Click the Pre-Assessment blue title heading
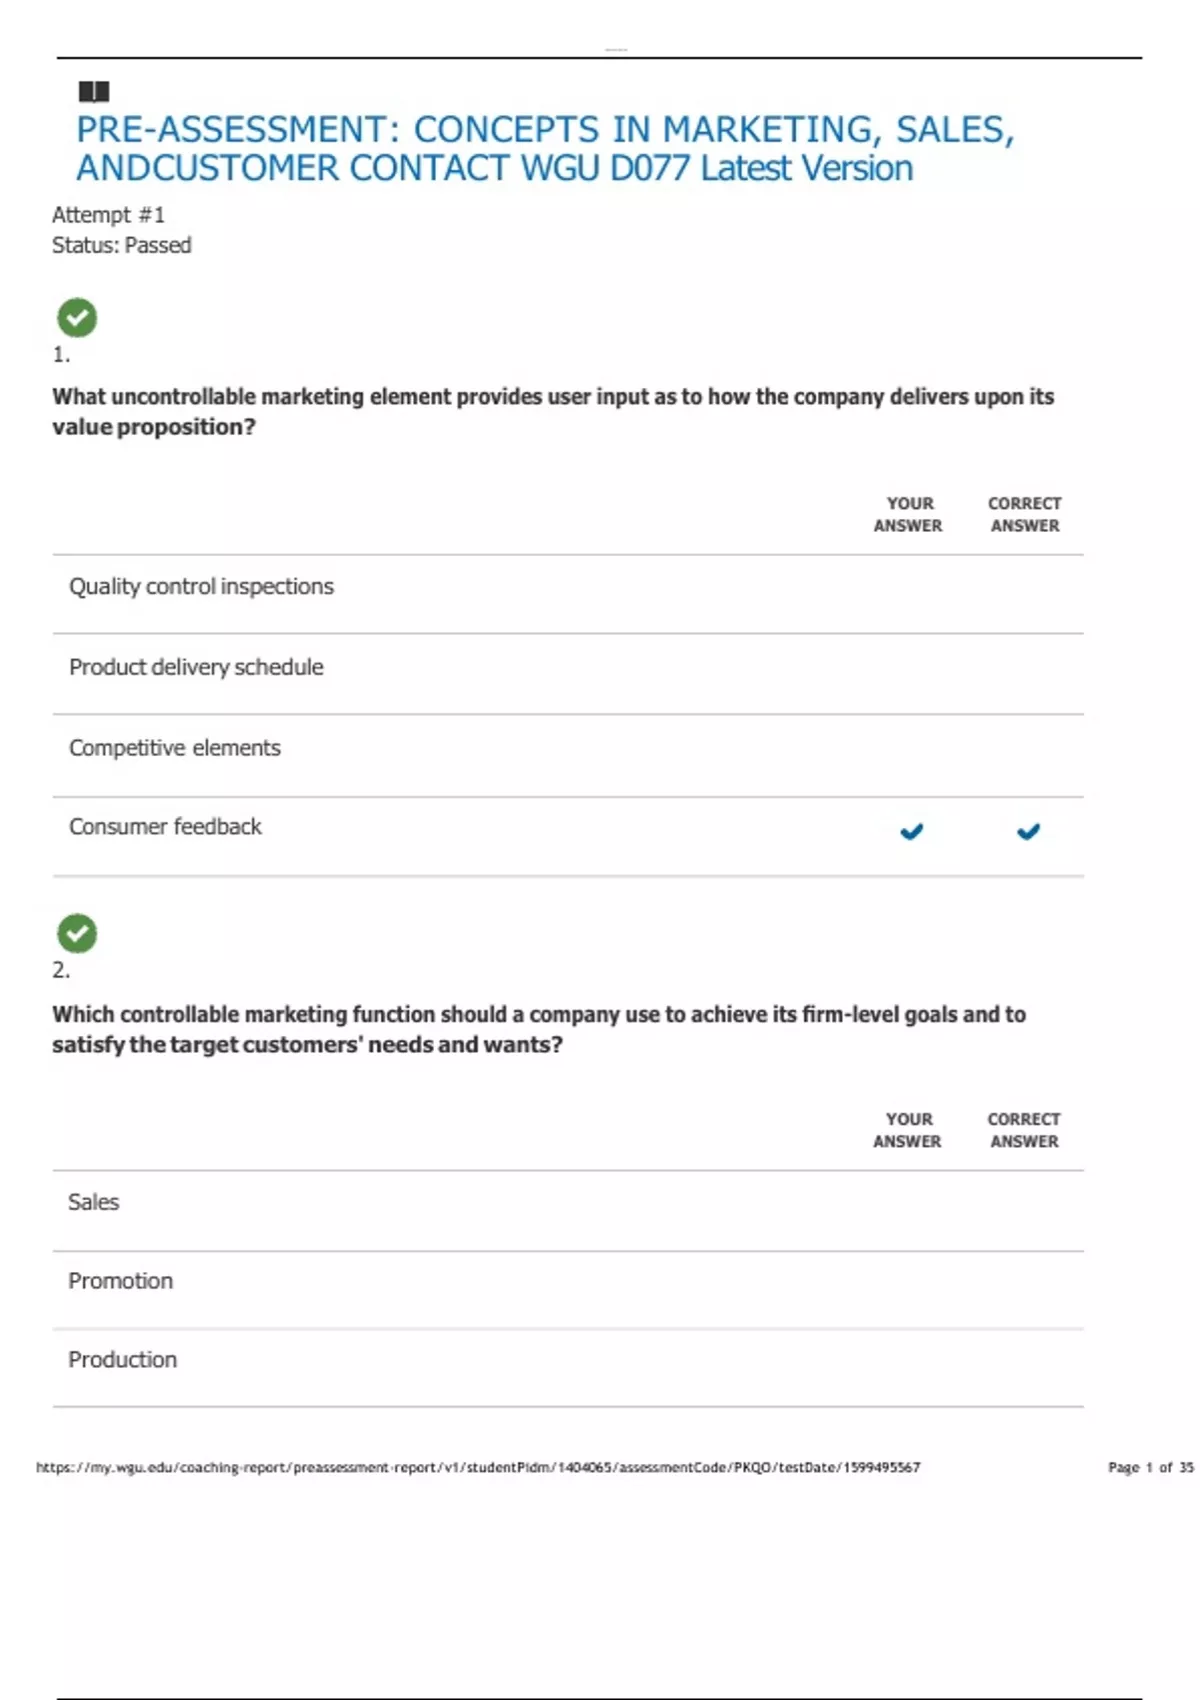The image size is (1200, 1700). [545, 149]
